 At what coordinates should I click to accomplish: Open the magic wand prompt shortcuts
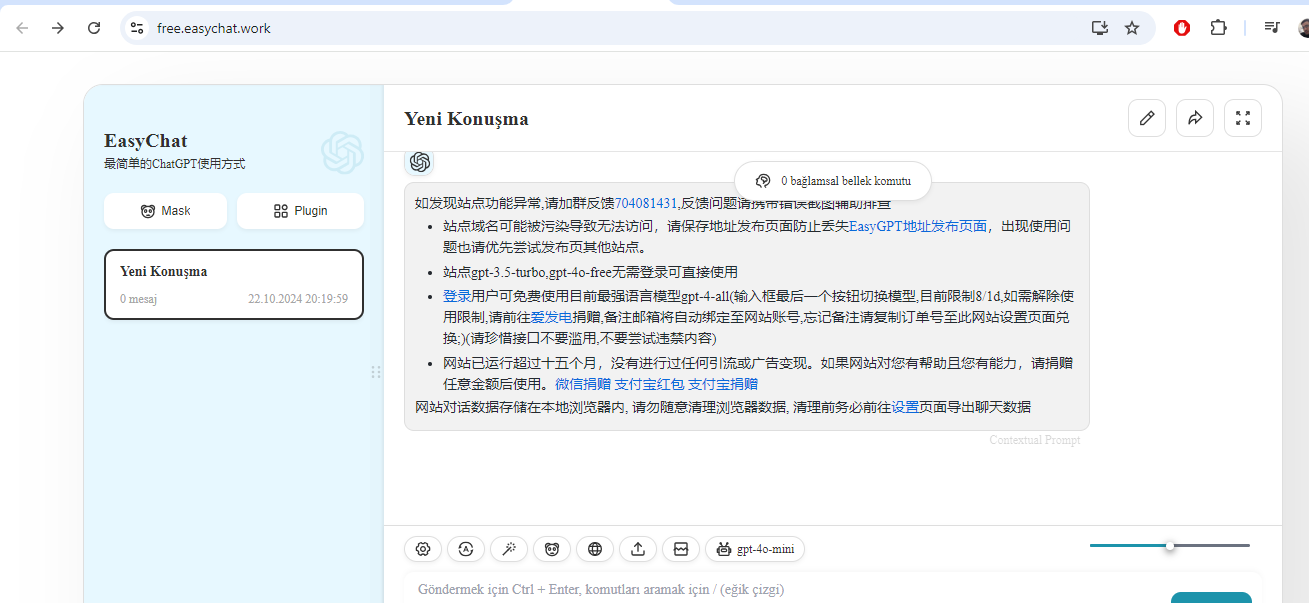(x=509, y=549)
